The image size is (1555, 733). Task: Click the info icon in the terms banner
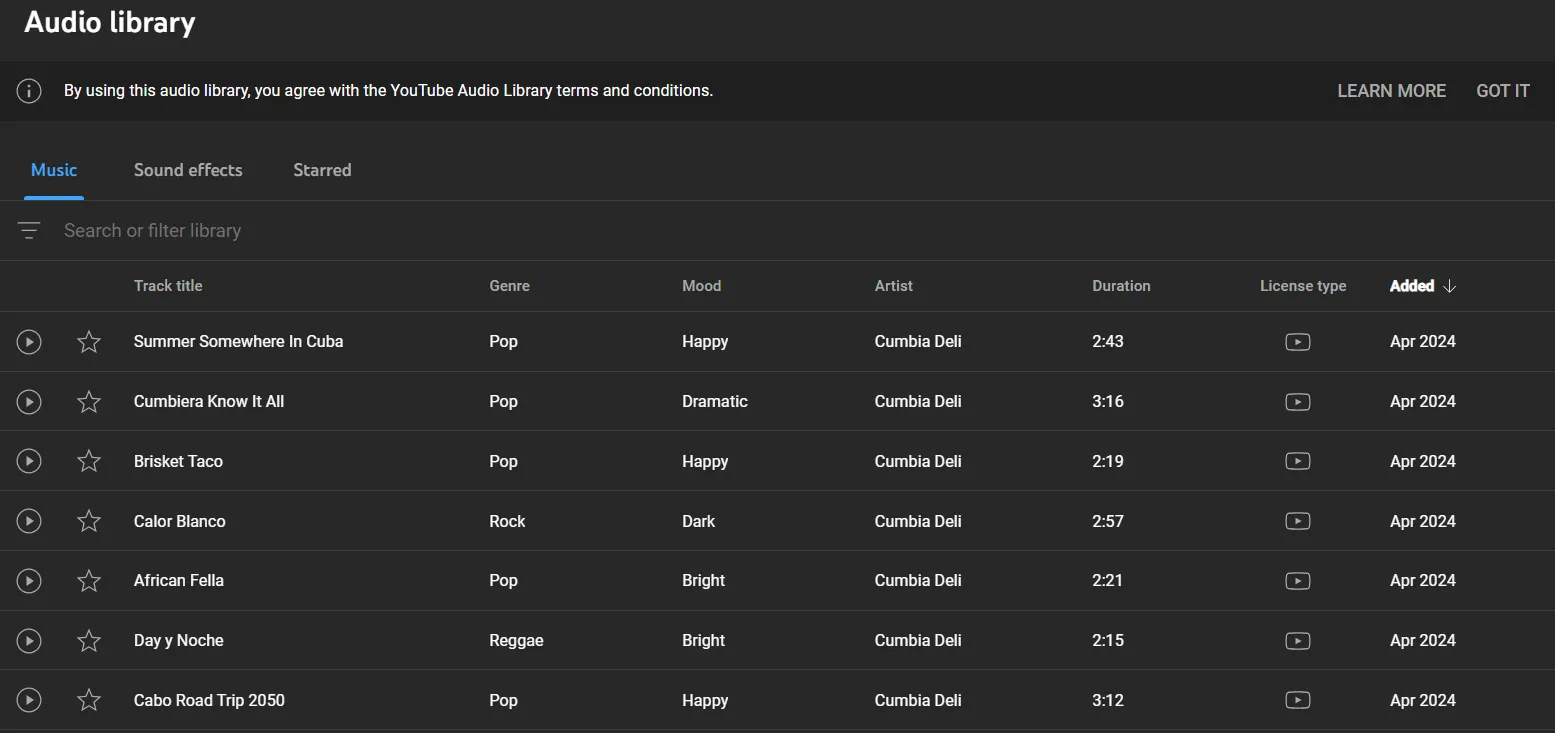[29, 91]
